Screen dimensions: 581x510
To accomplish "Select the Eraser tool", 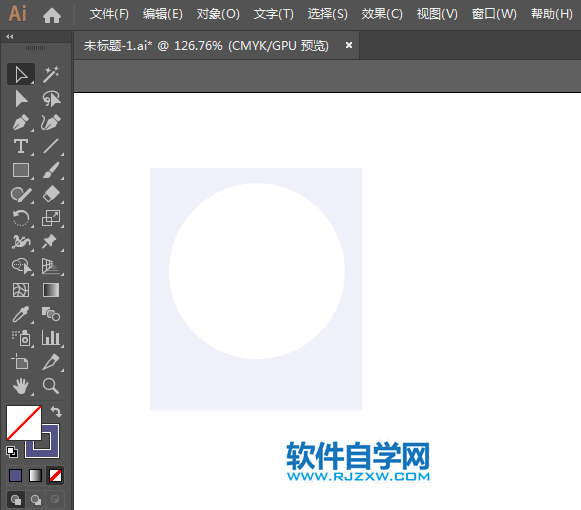I will (51, 194).
